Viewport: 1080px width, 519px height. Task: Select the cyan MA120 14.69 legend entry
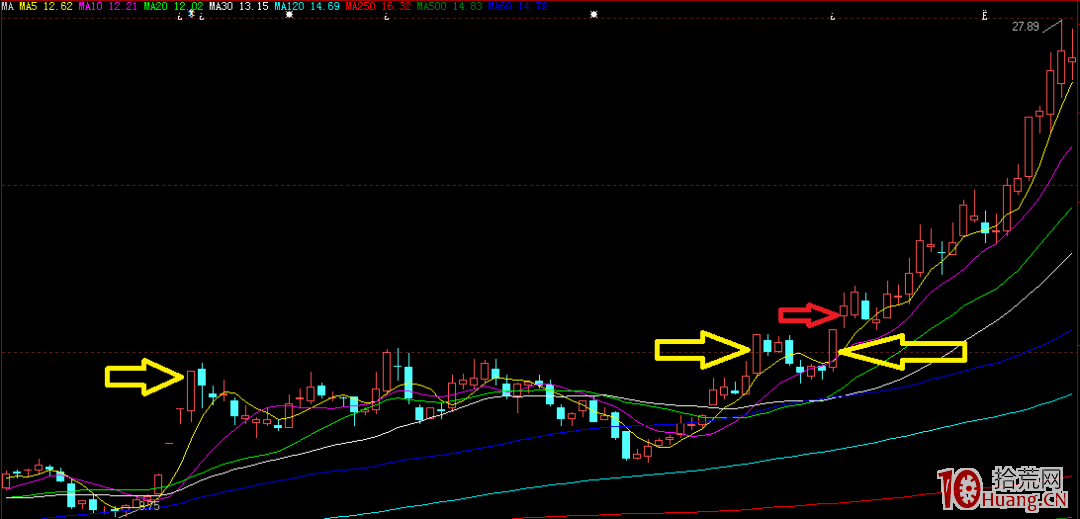pos(307,6)
